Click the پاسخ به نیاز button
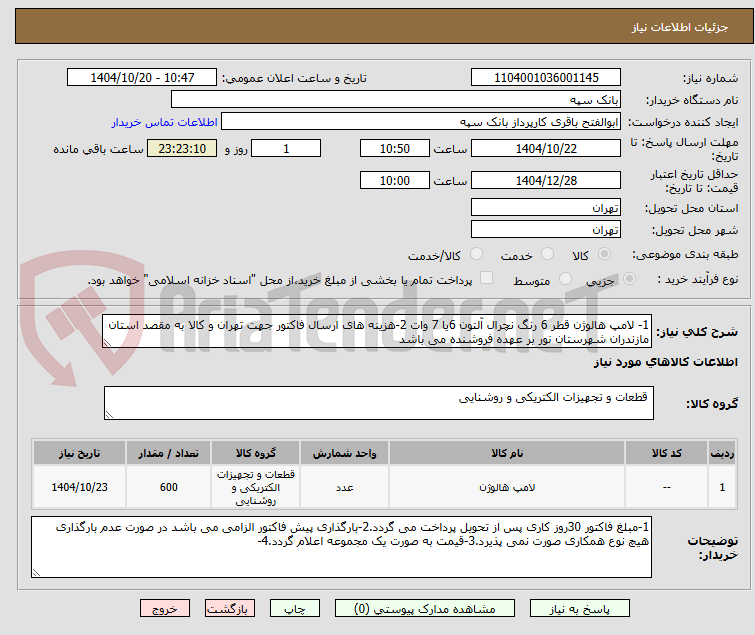Viewport: 755px width, 635px height. point(580,609)
